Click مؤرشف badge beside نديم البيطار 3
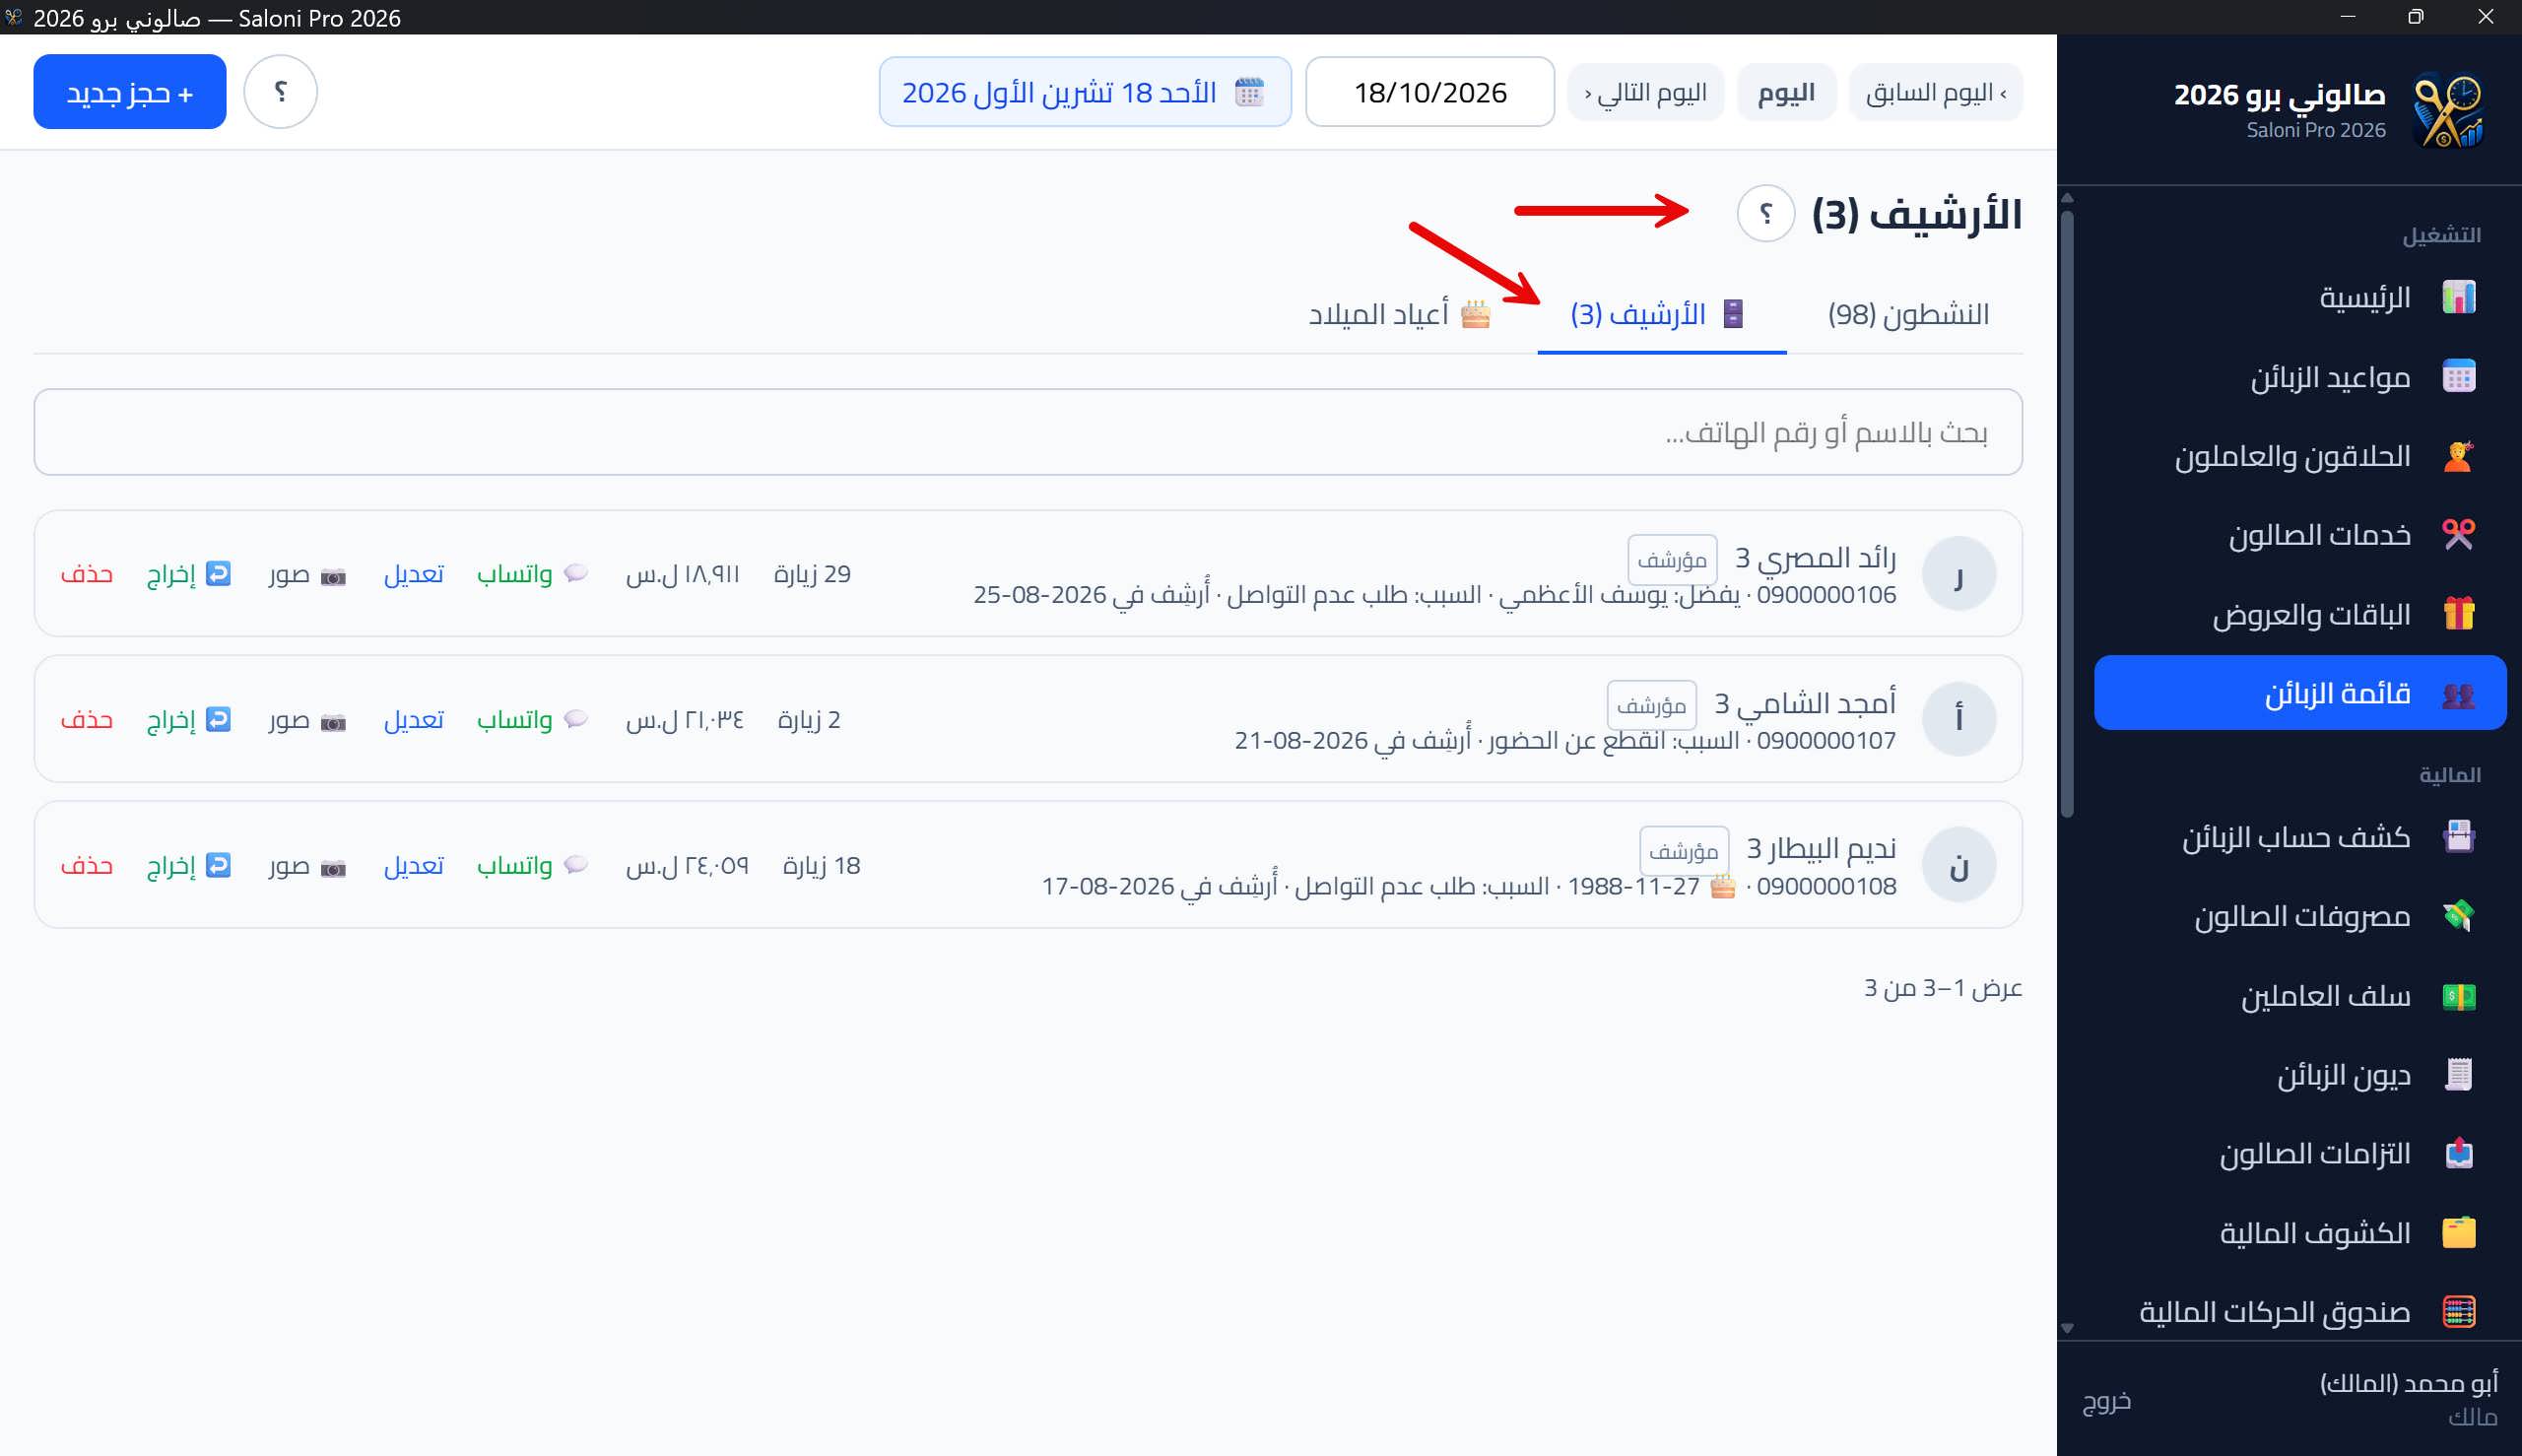The height and width of the screenshot is (1456, 2522). click(1683, 851)
